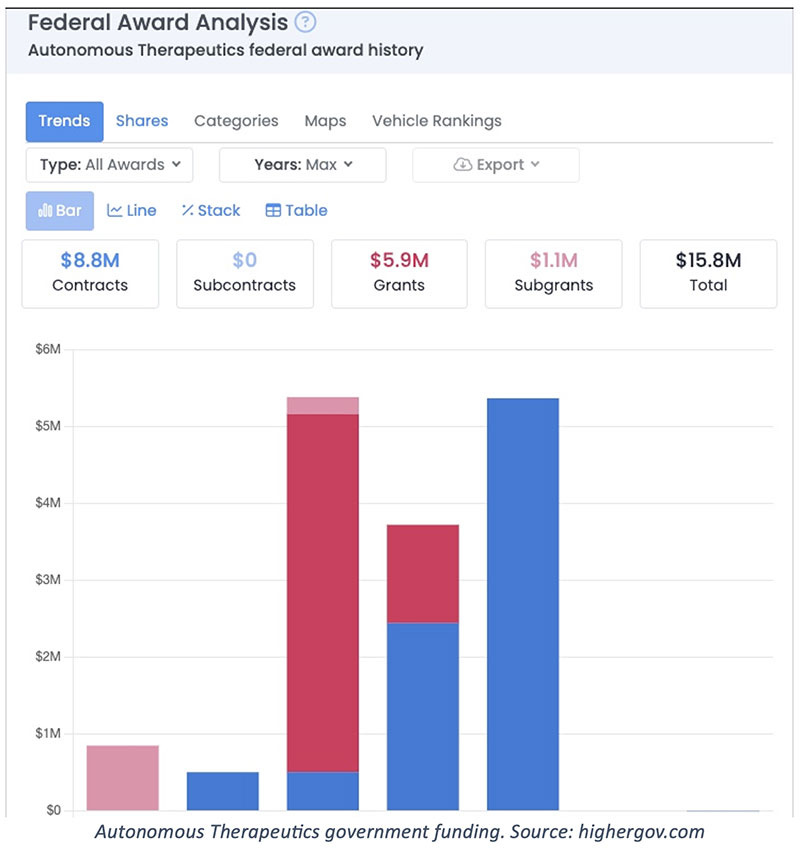Click the blue contracts segment of fourth bar
Viewport: 800px width, 848px height.
coord(422,716)
